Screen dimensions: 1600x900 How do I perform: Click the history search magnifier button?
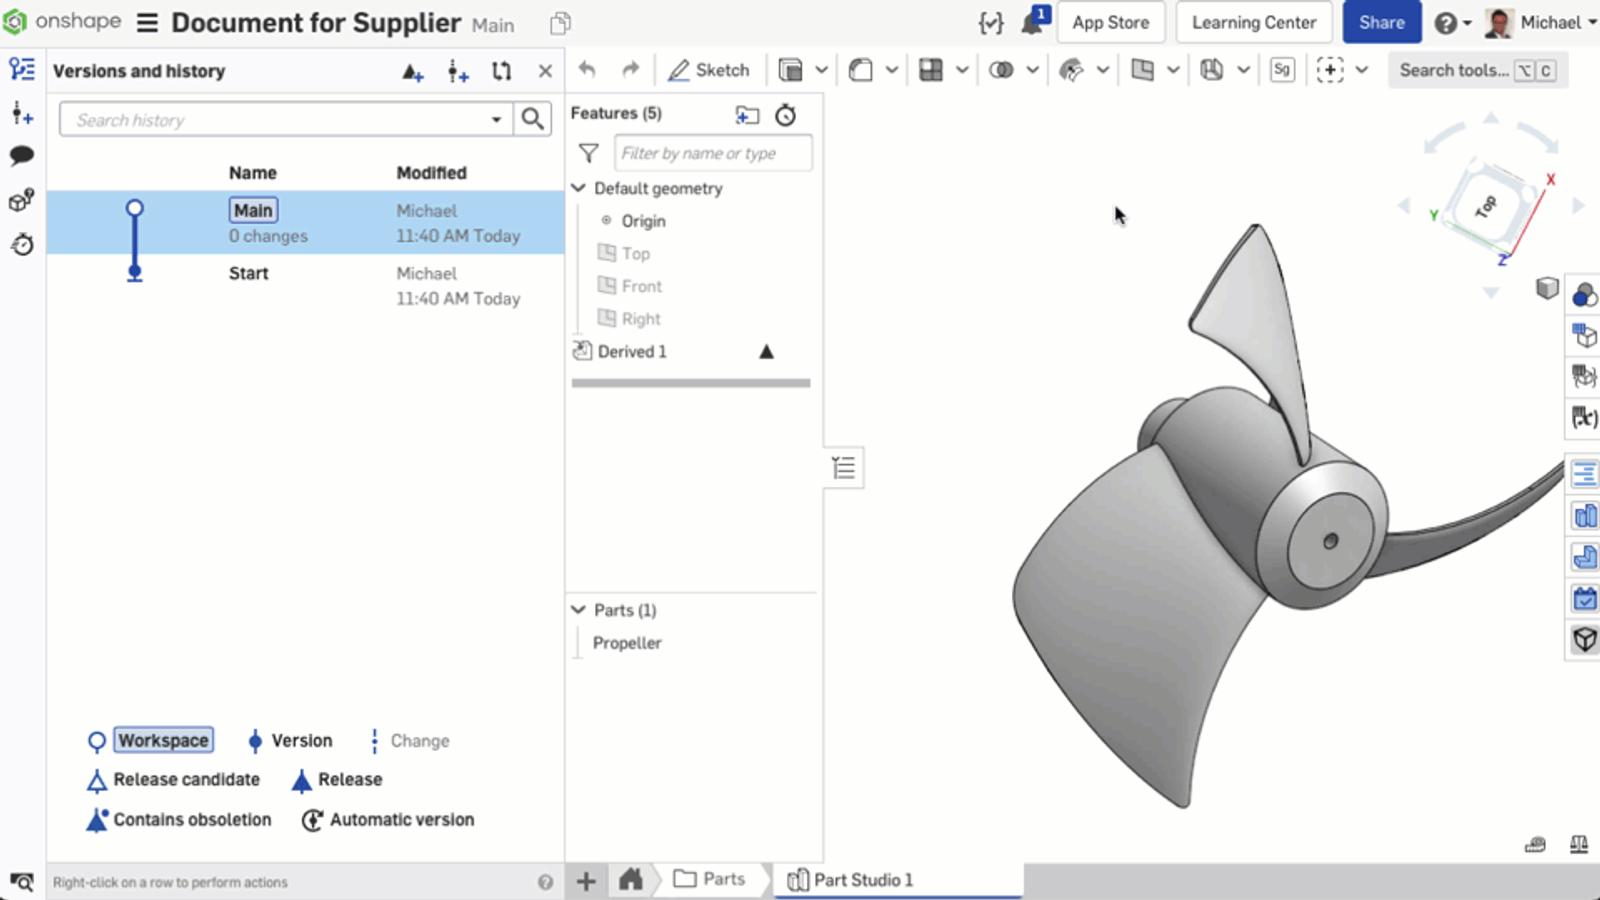click(533, 120)
